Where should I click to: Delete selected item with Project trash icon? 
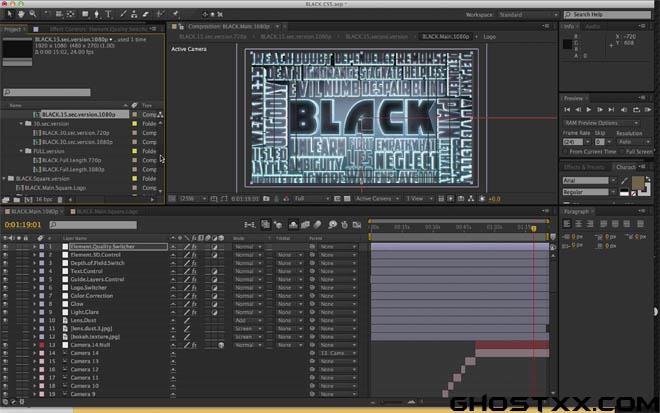coord(60,200)
